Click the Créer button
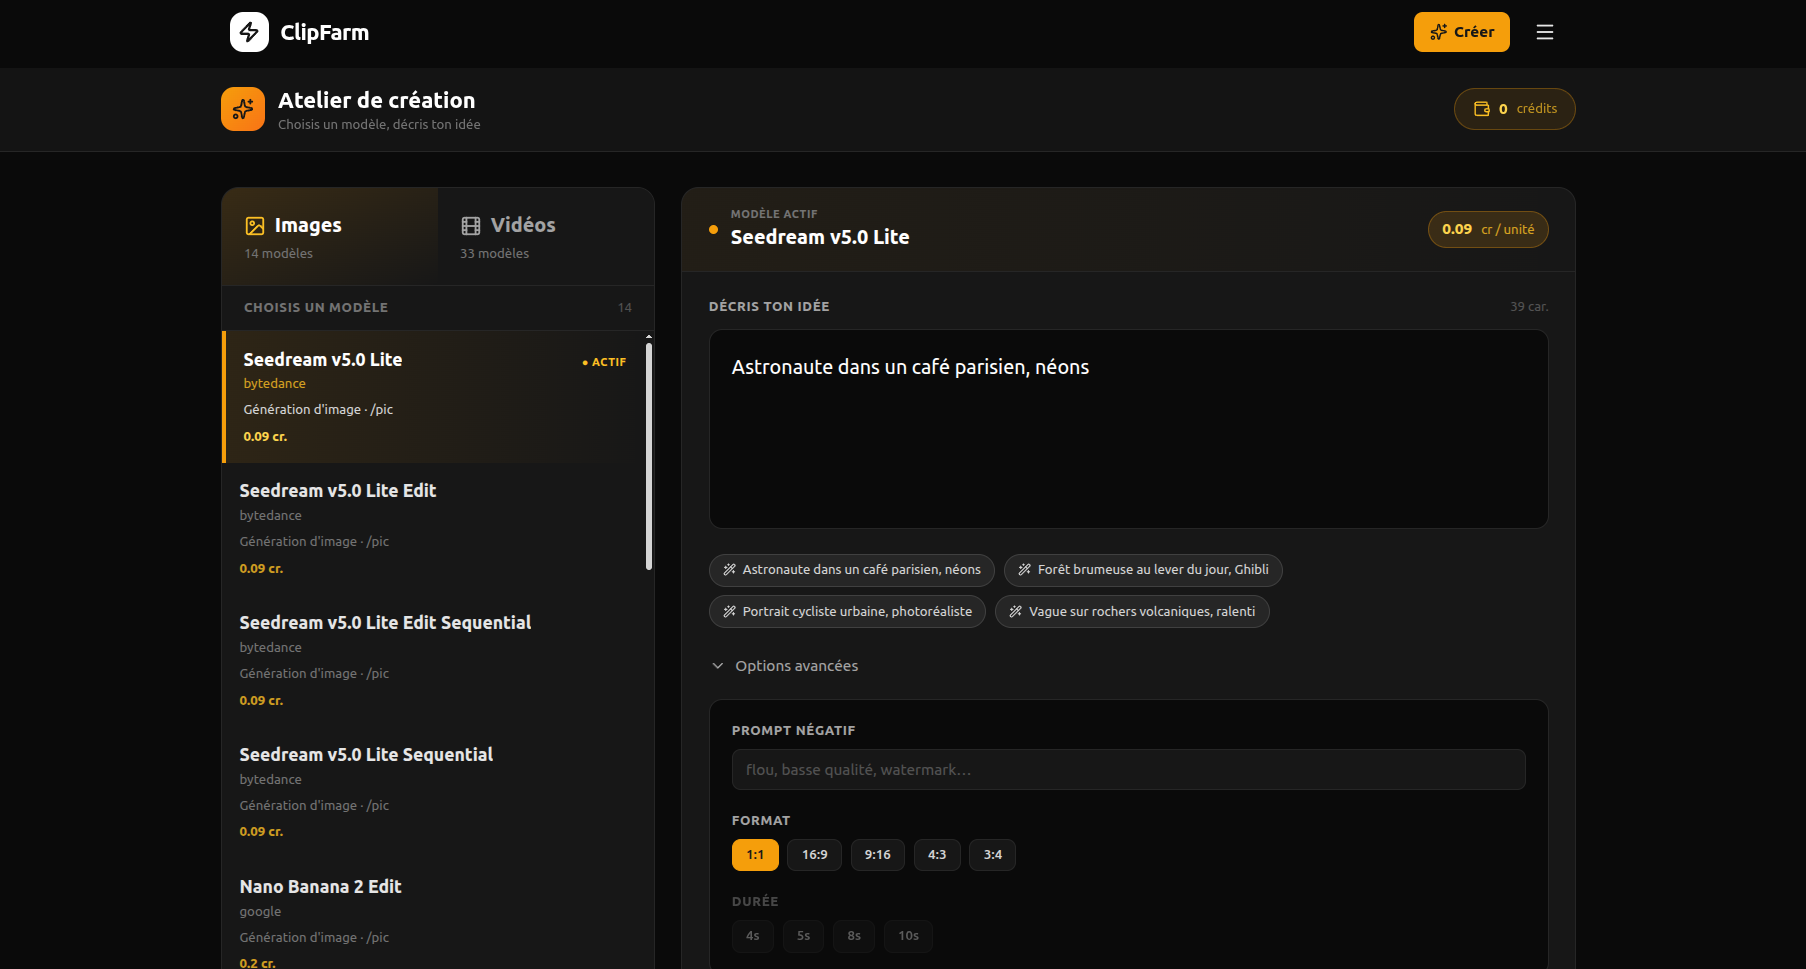 (1462, 32)
